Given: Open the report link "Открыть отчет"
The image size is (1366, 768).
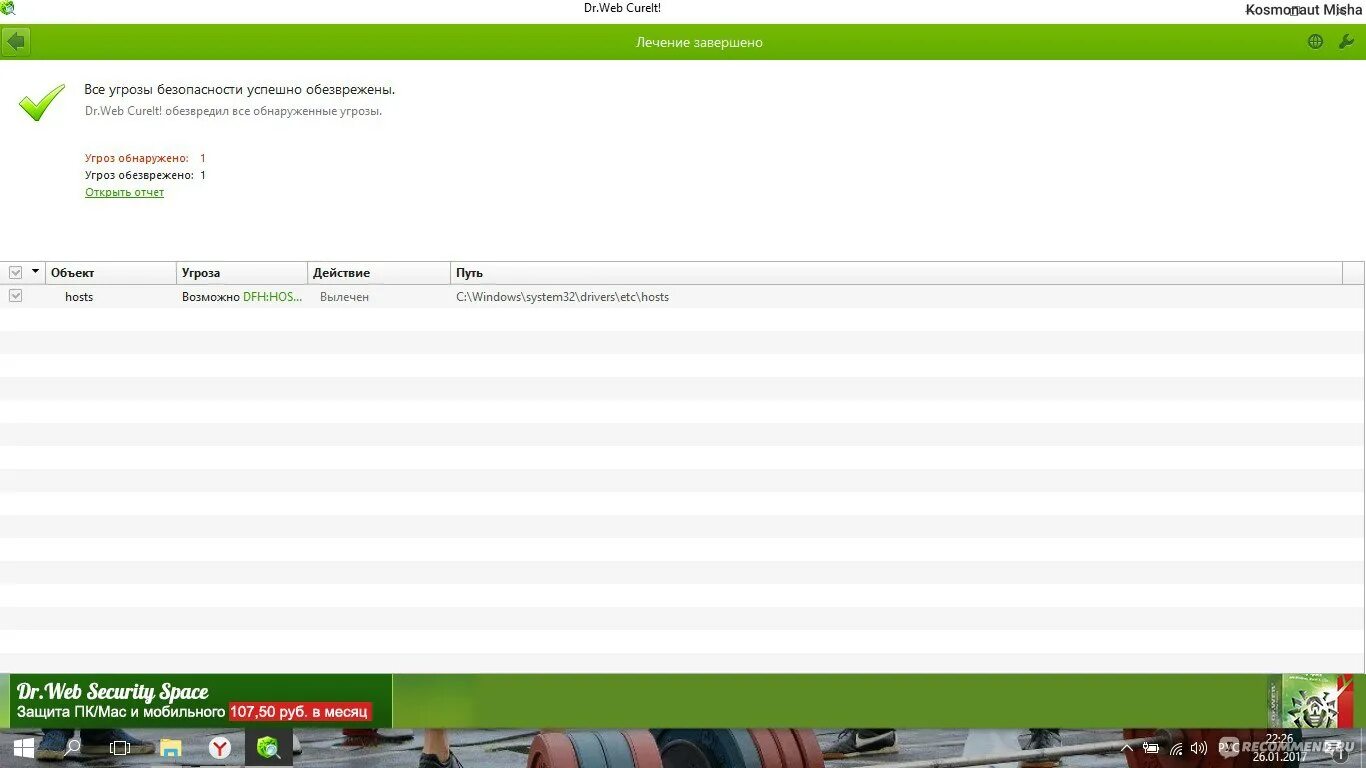Looking at the screenshot, I should [124, 192].
